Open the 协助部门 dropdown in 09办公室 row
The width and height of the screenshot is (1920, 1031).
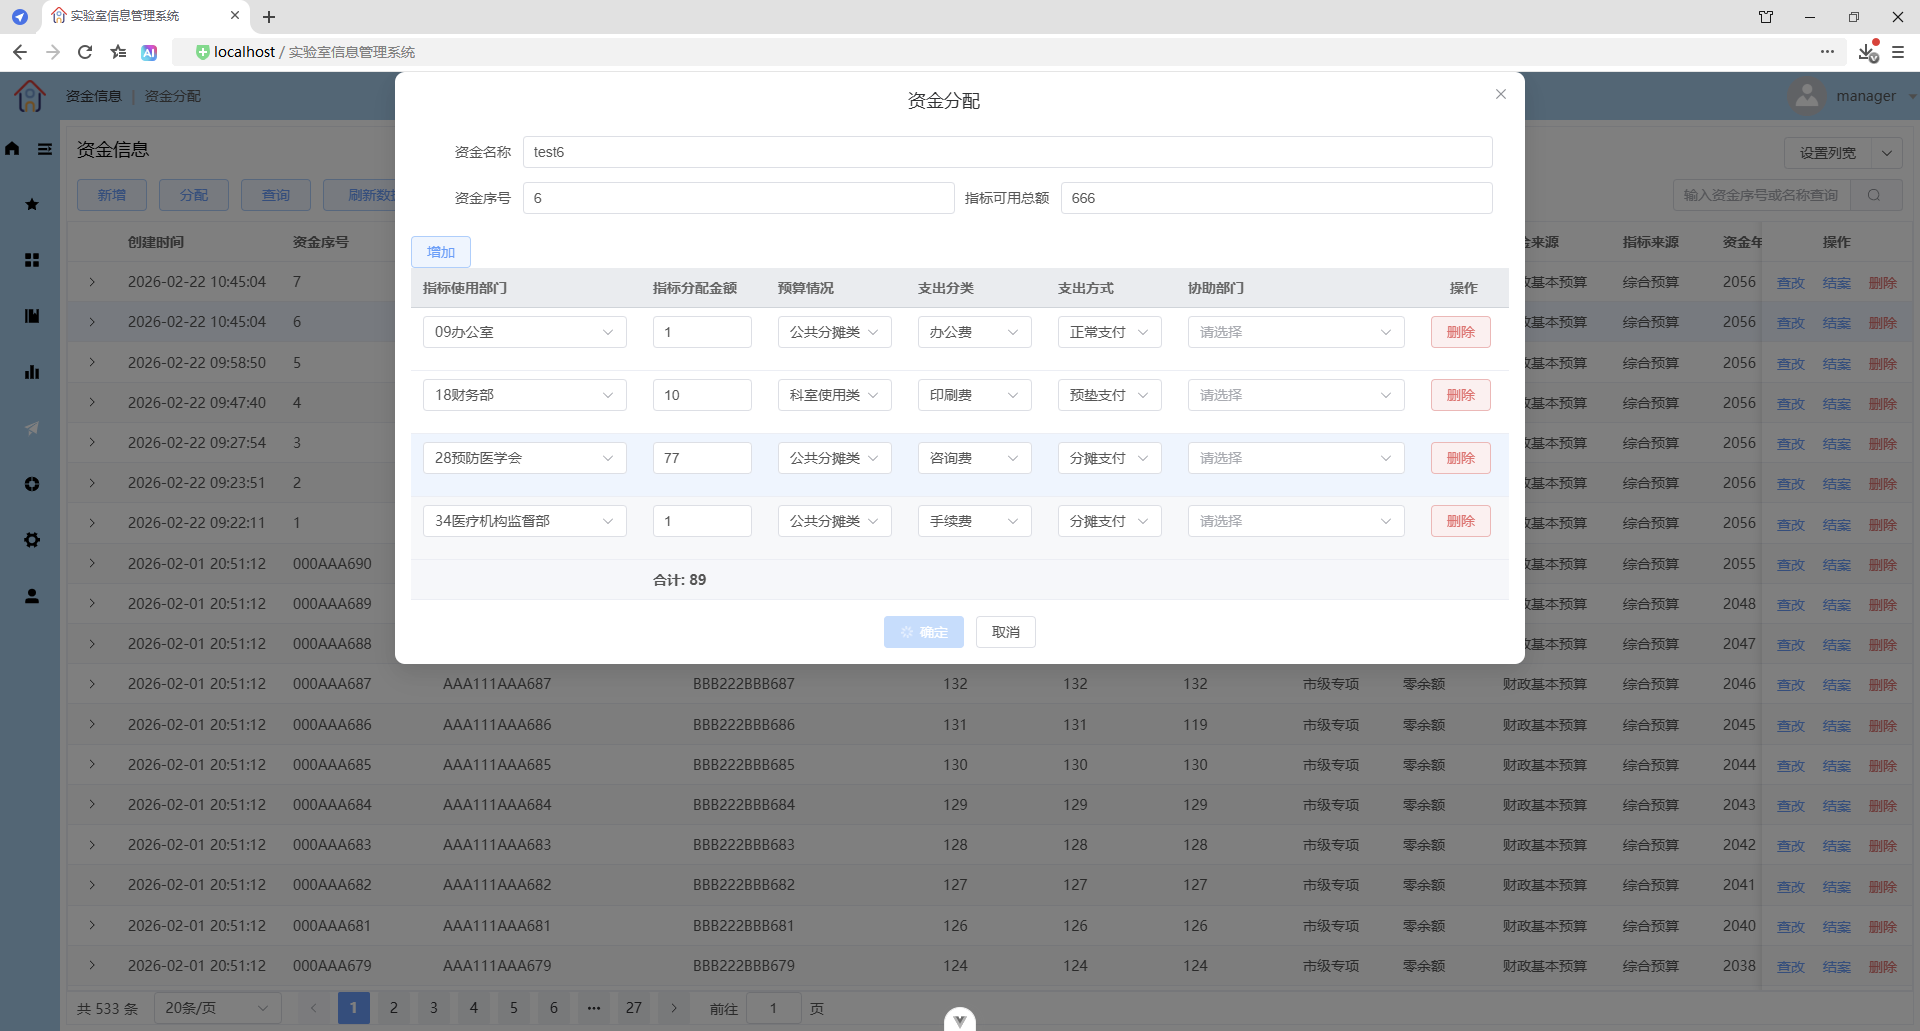click(1296, 332)
